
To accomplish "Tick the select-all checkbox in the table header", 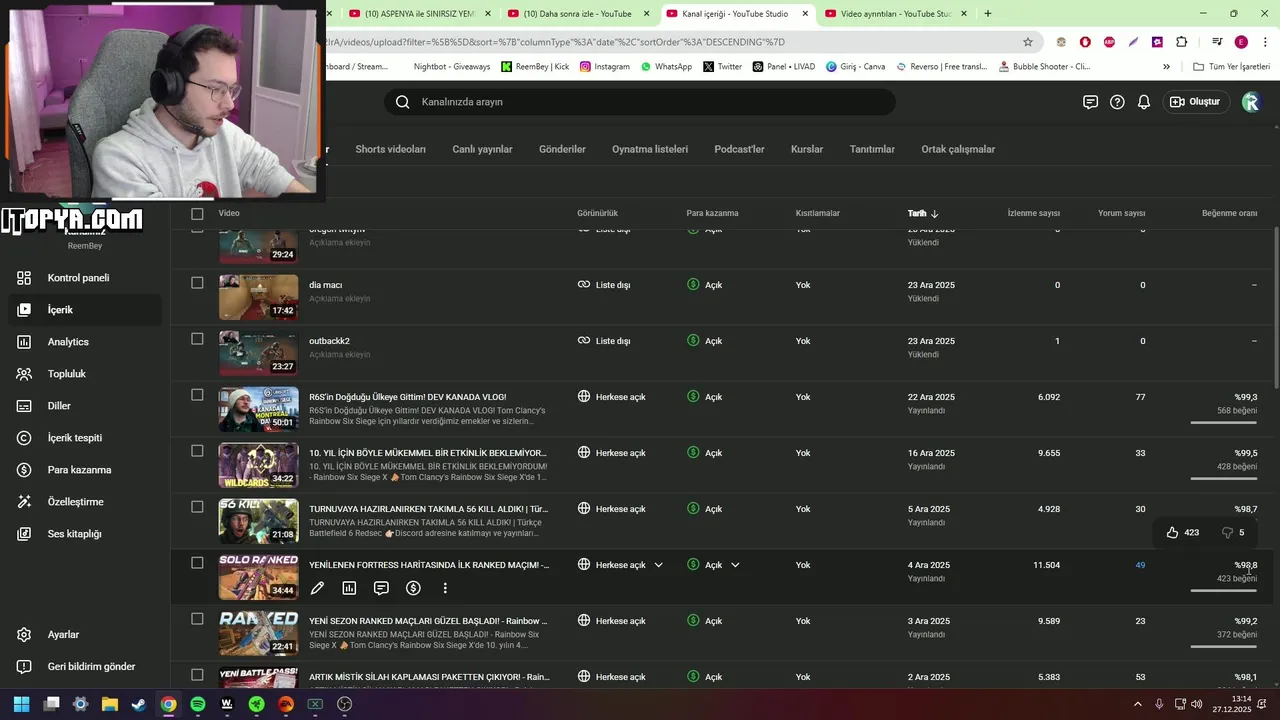I will click(197, 213).
